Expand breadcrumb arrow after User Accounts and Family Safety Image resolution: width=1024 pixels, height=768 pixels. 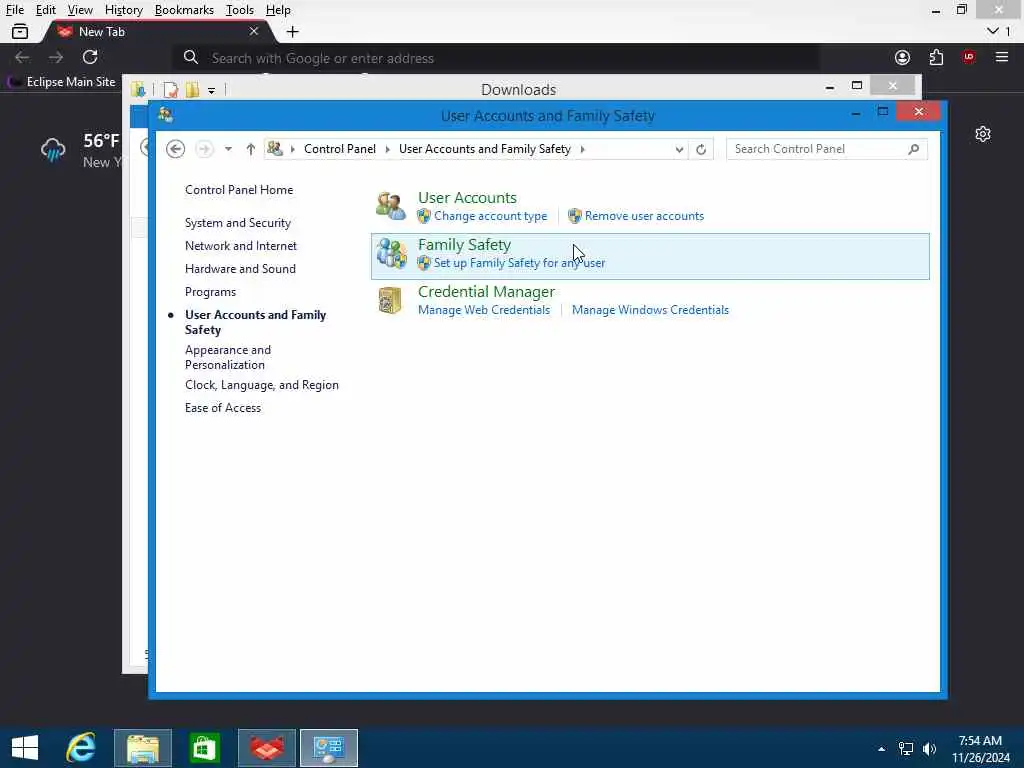coord(583,150)
